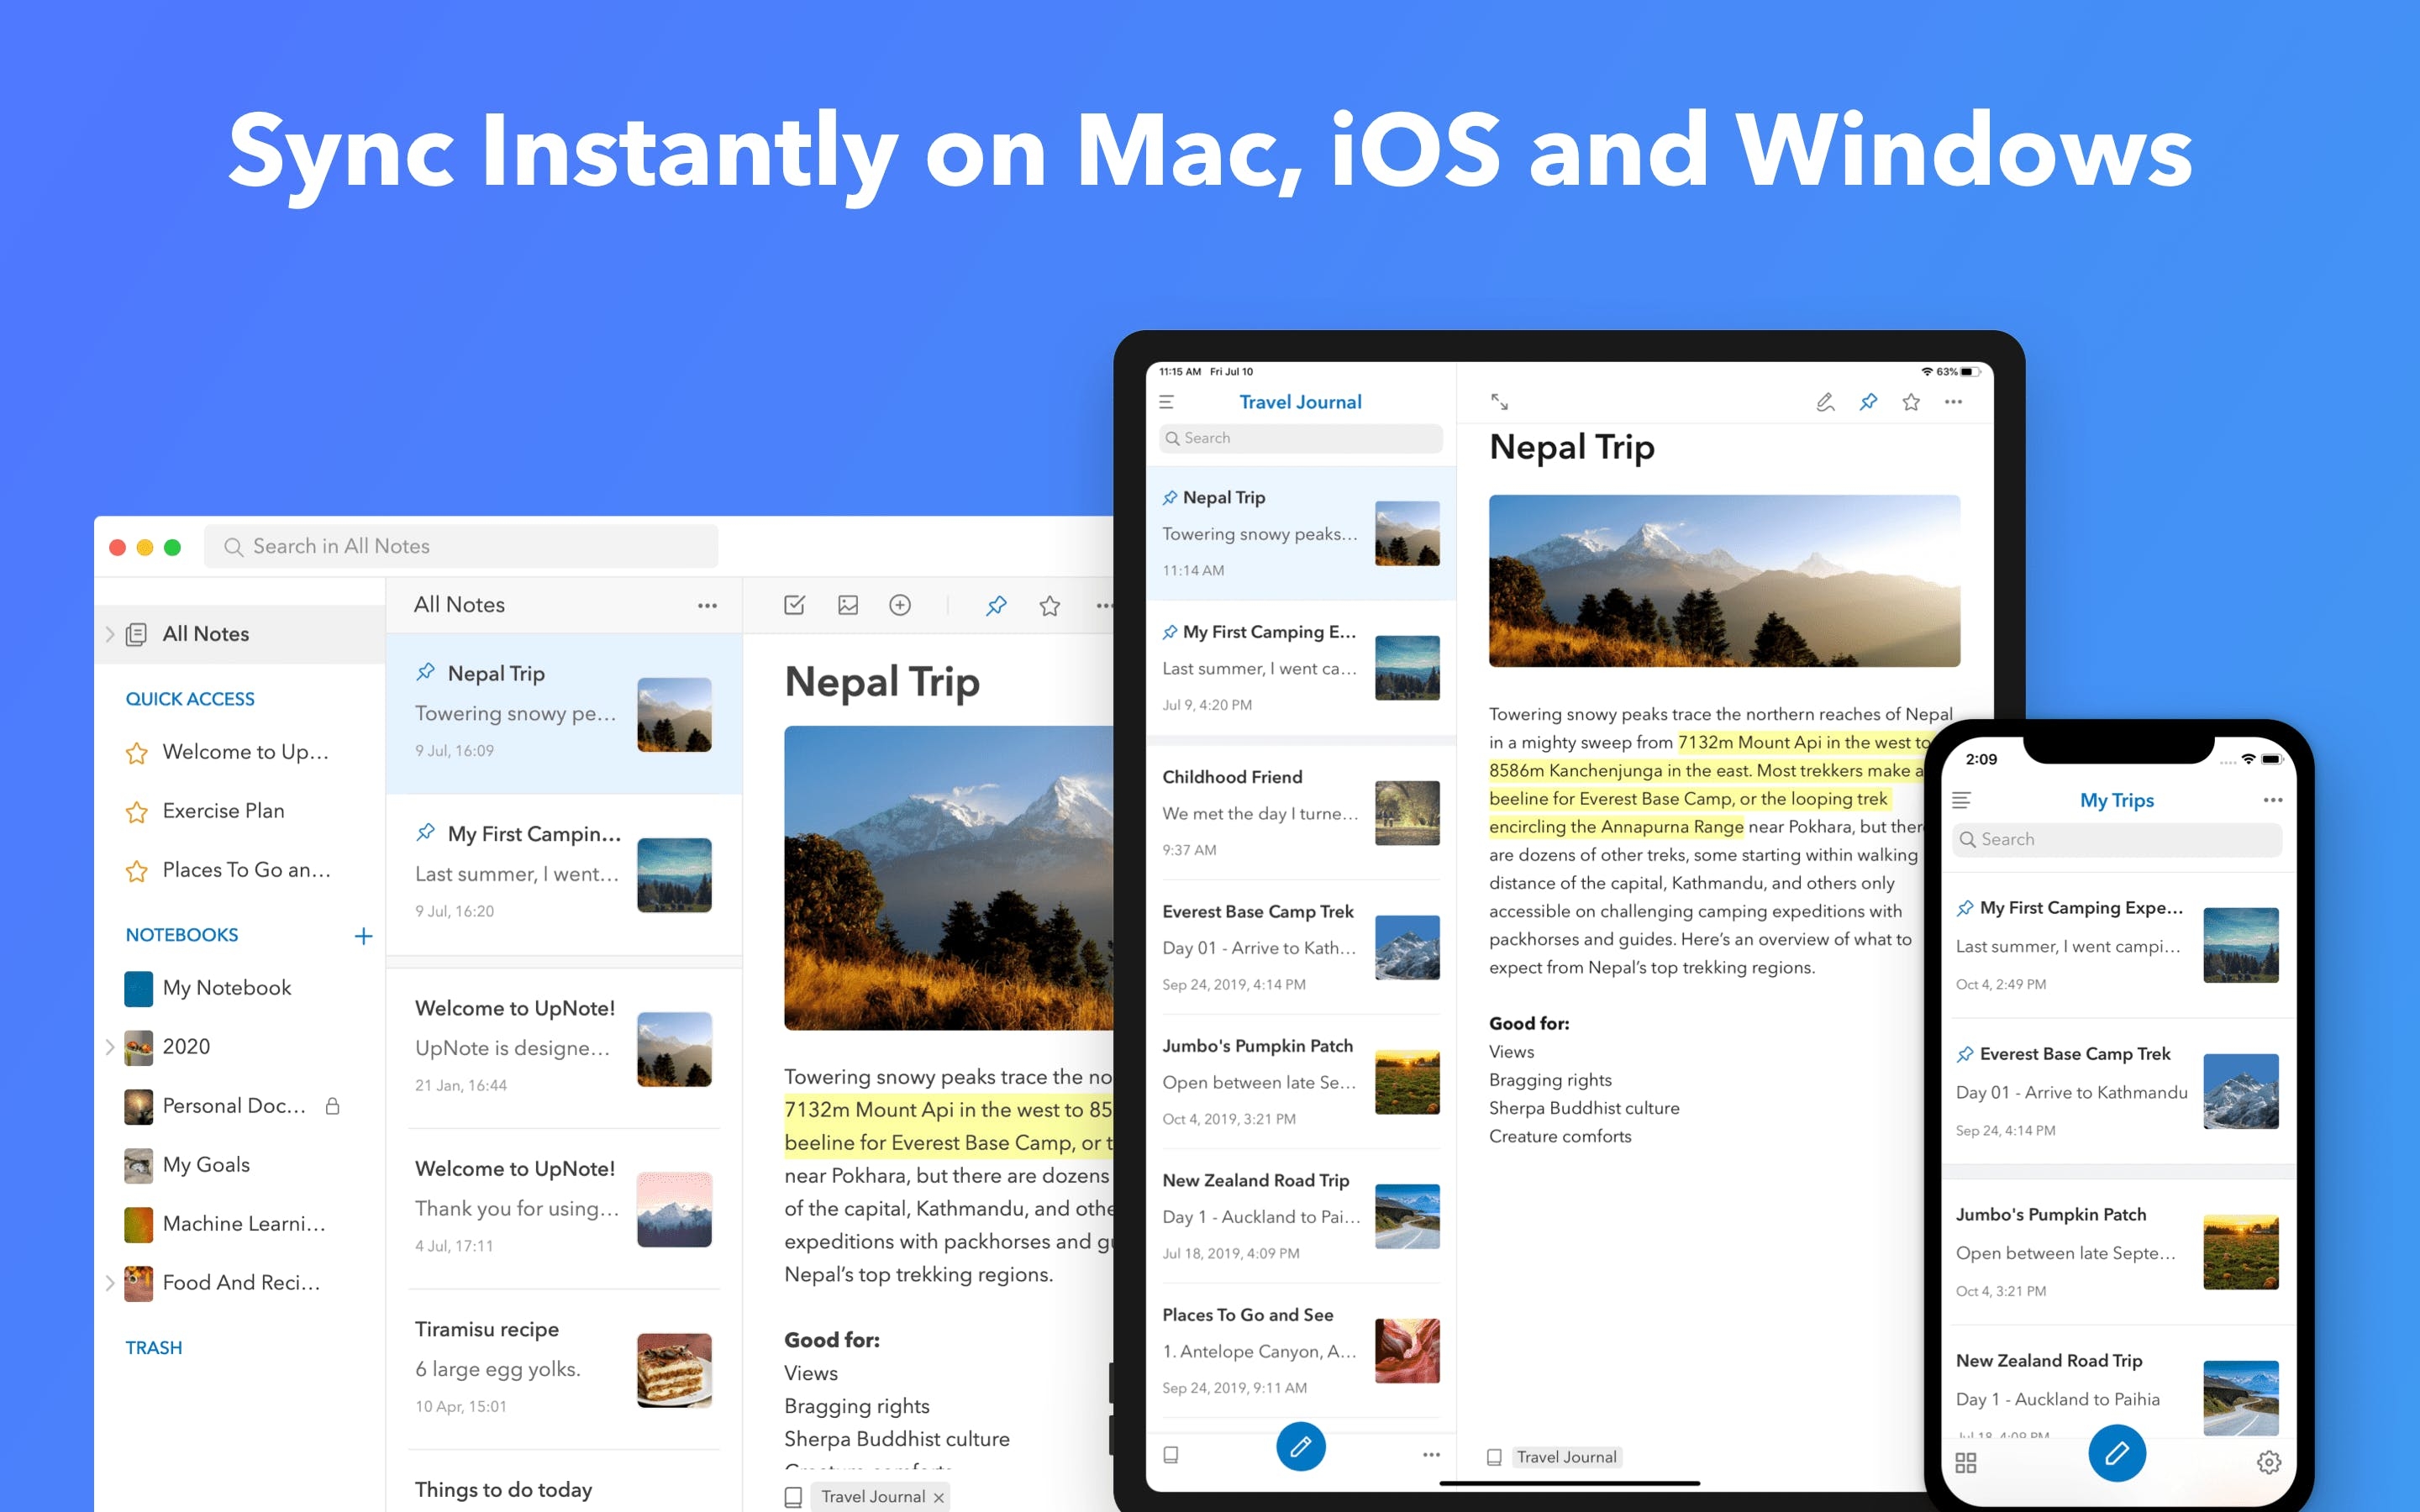Viewport: 2420px width, 1512px height.
Task: Open My First Campin… note in Mac list
Action: pos(564,874)
